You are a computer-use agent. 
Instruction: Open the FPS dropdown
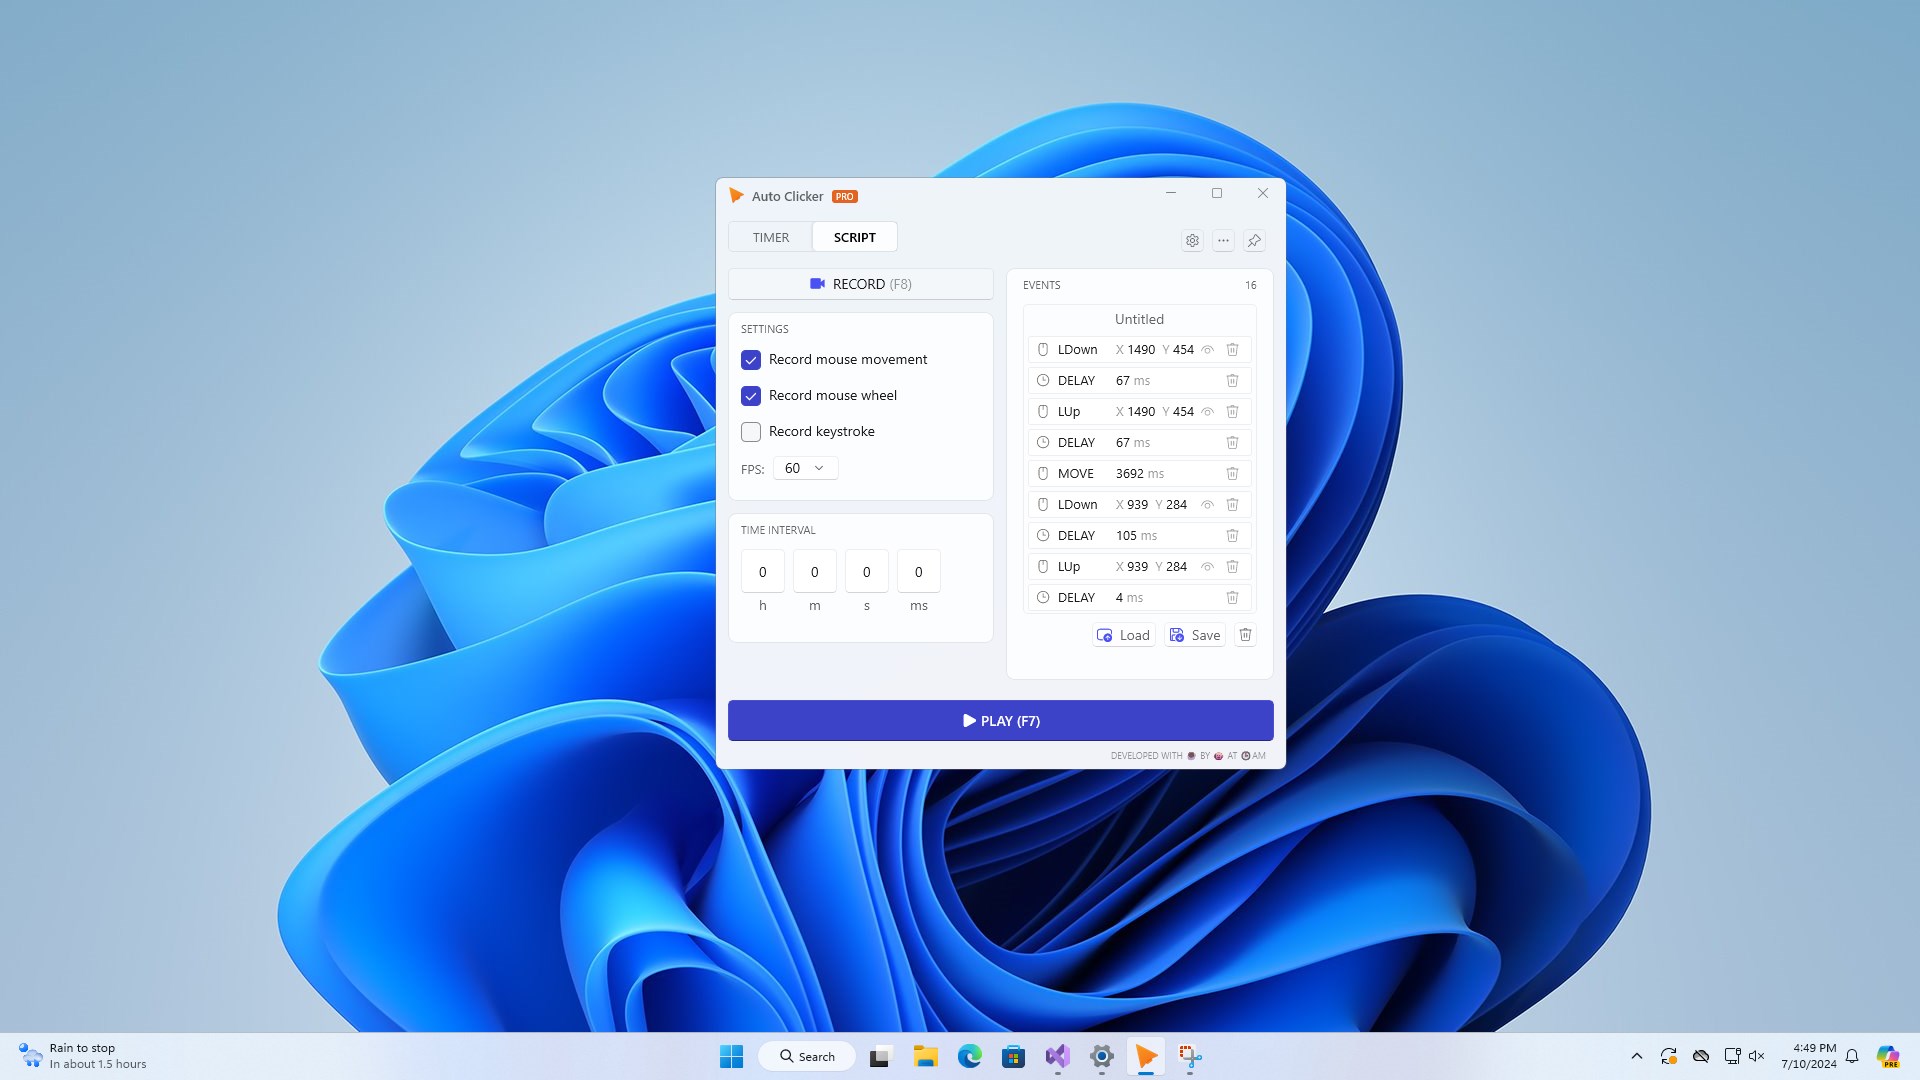pos(805,467)
